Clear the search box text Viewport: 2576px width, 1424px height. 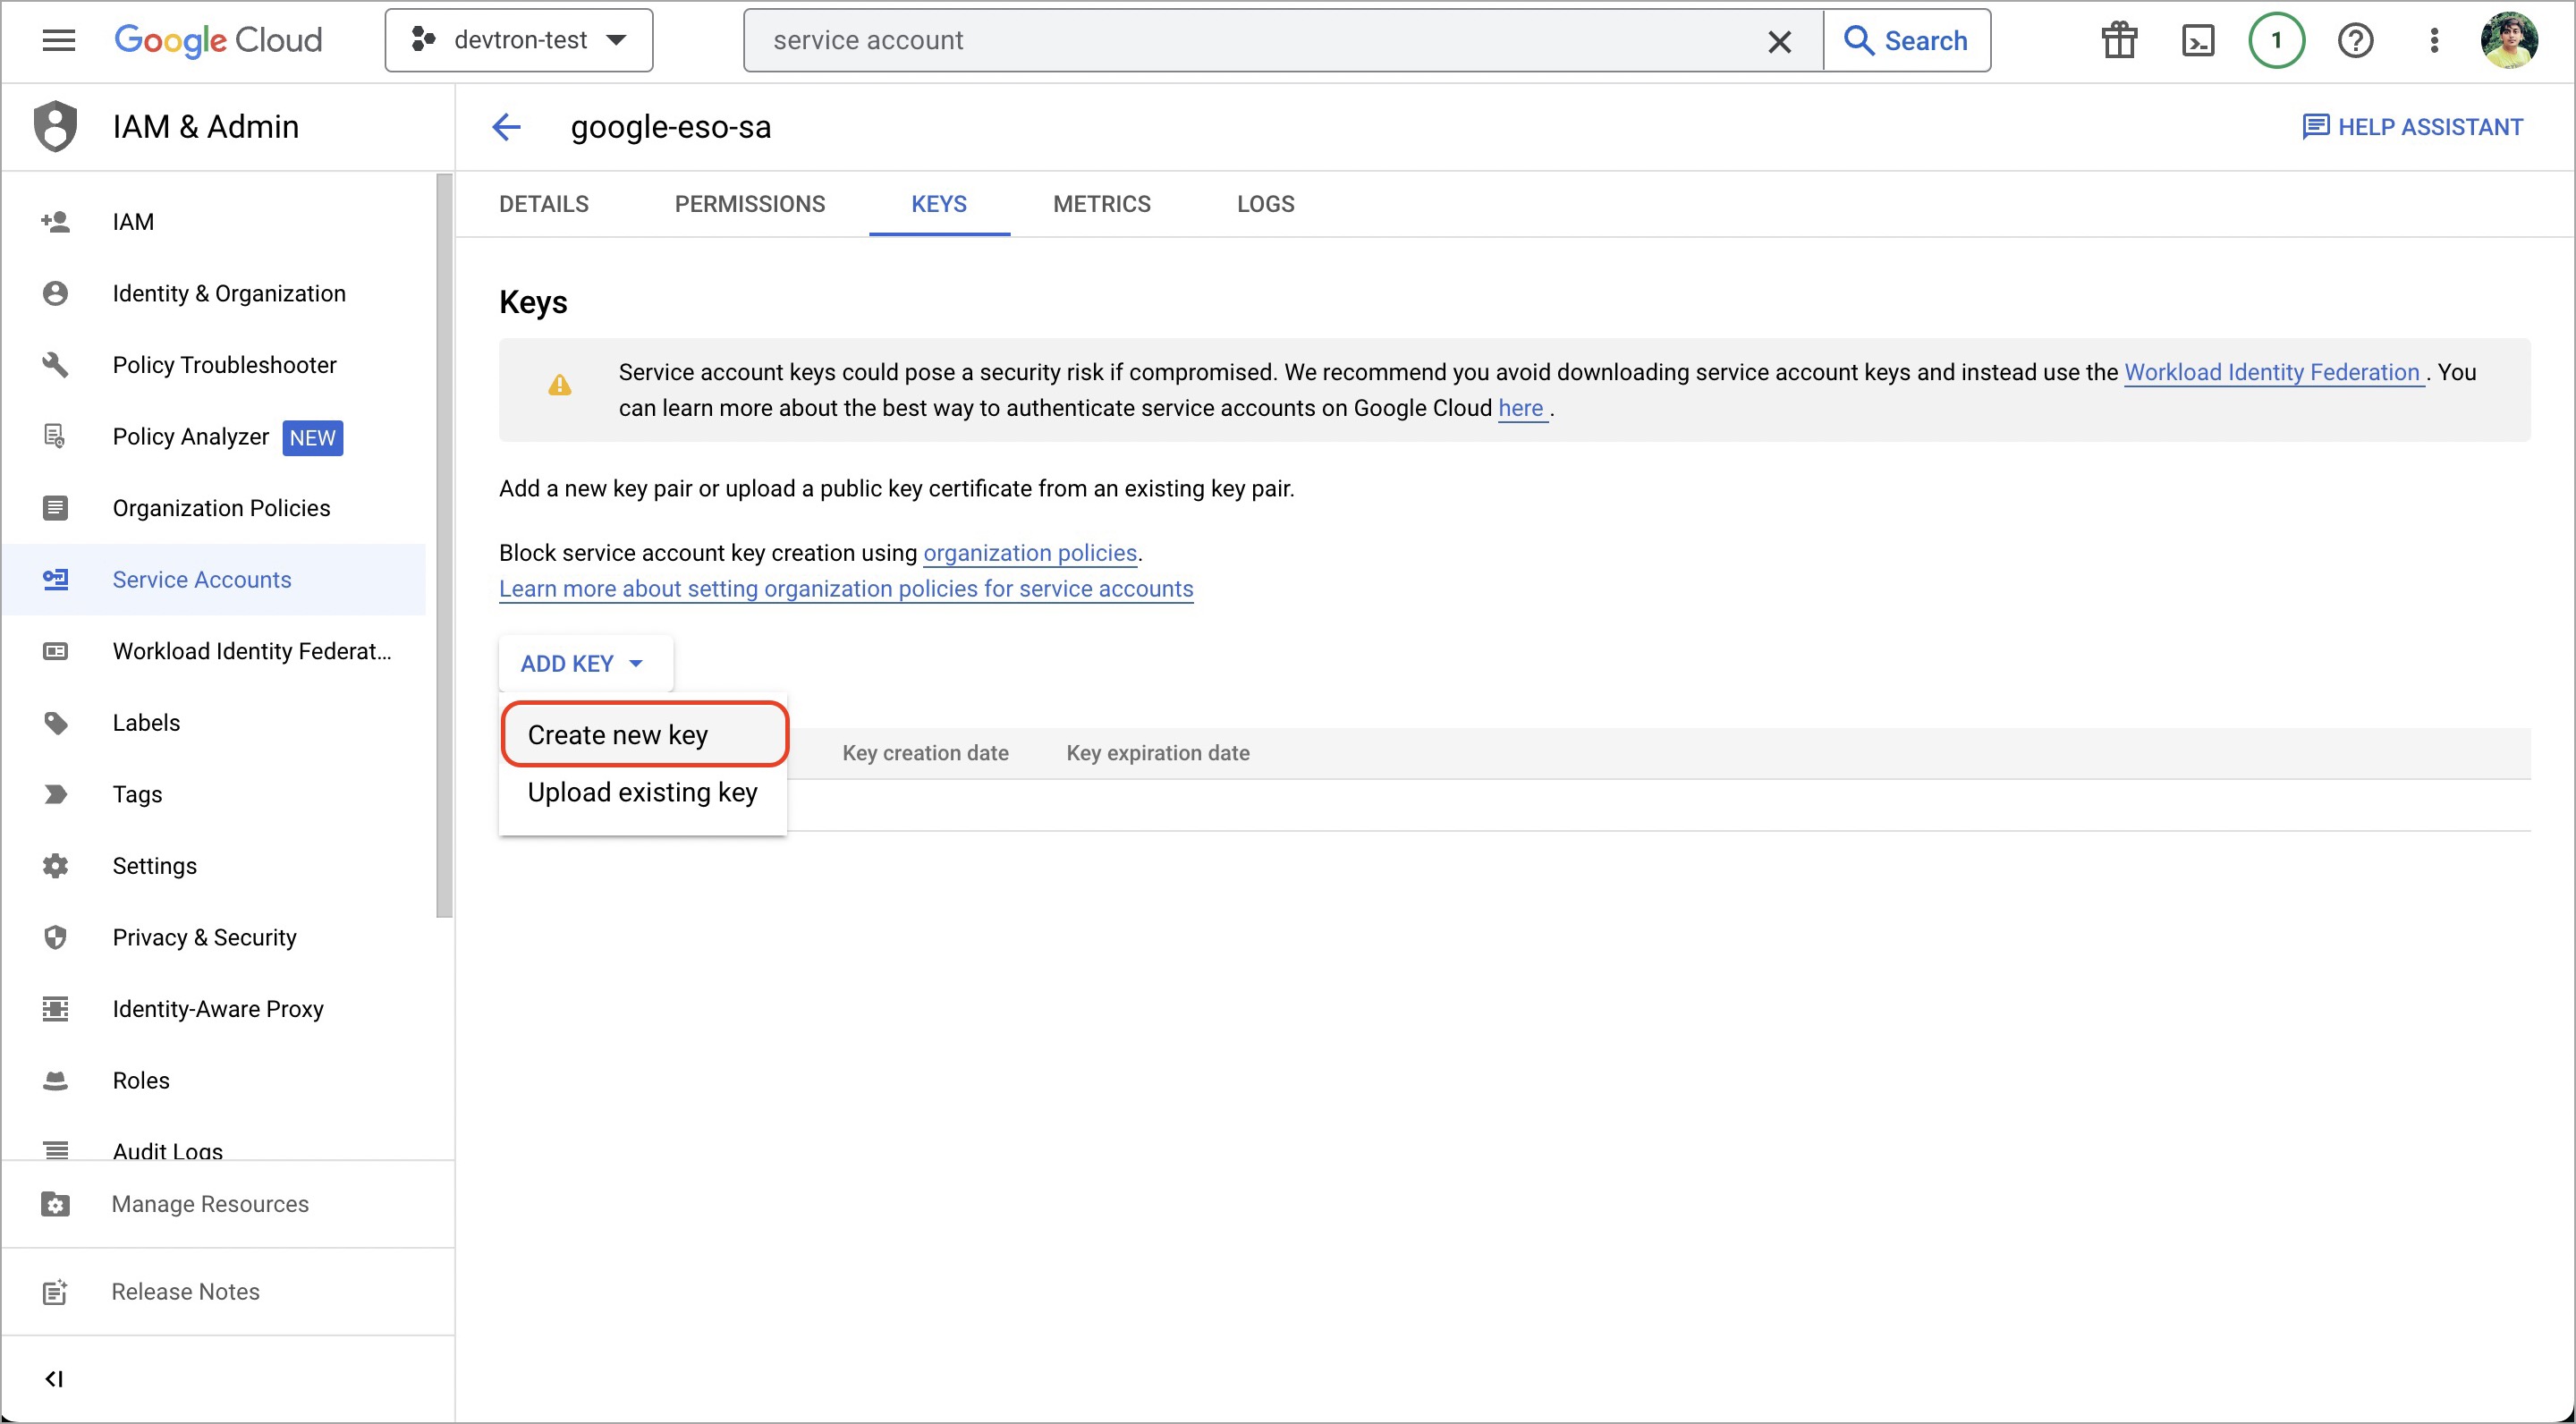[1779, 41]
